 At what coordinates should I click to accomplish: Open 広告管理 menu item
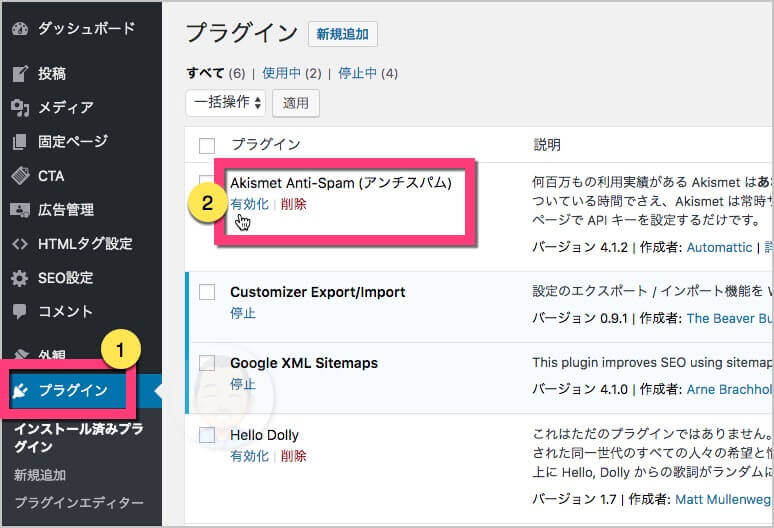[66, 210]
